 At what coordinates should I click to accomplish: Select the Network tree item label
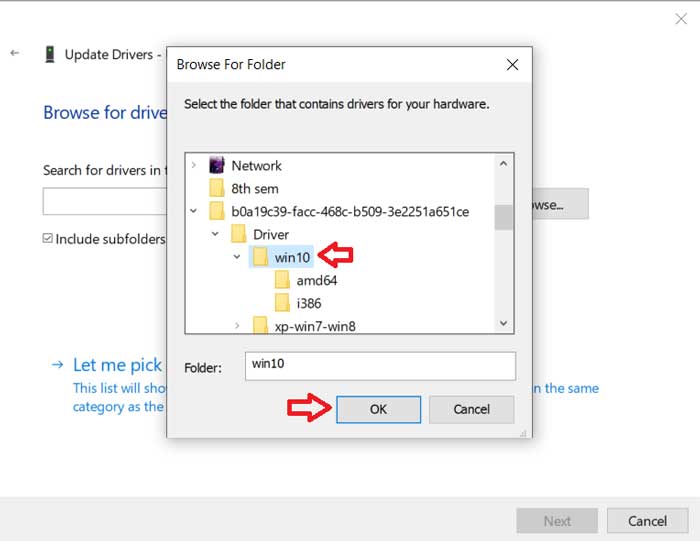coord(256,166)
